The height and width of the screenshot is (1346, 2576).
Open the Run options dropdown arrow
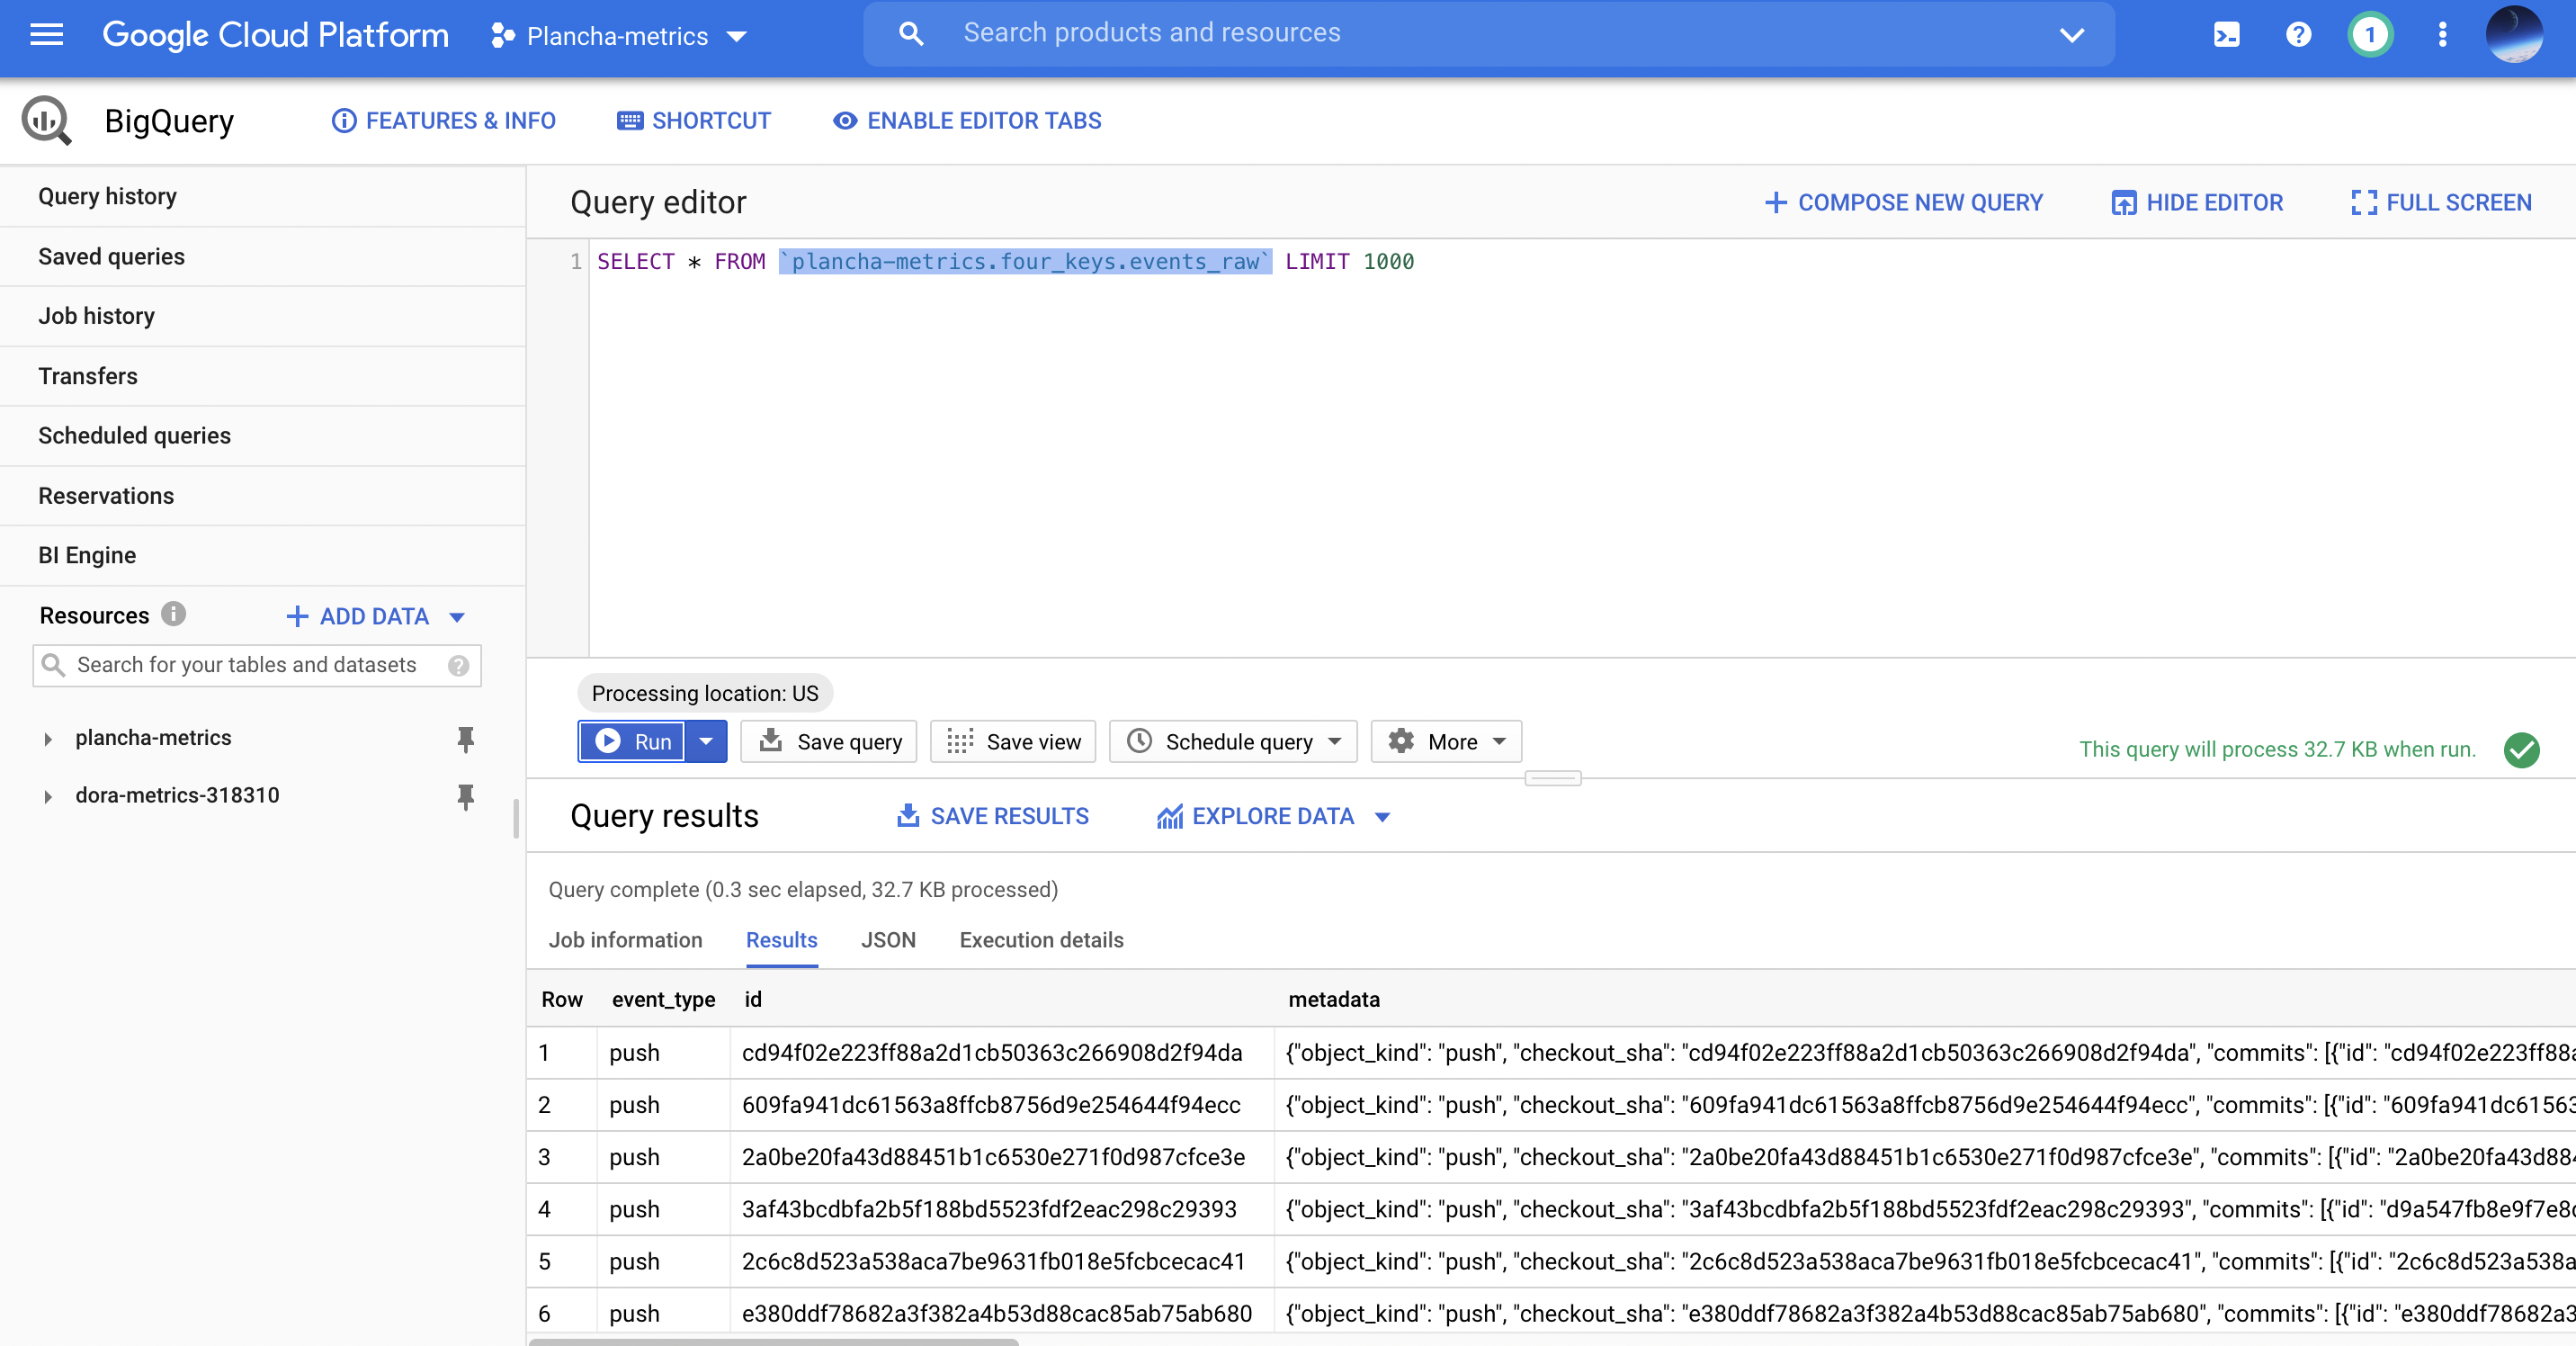click(706, 741)
